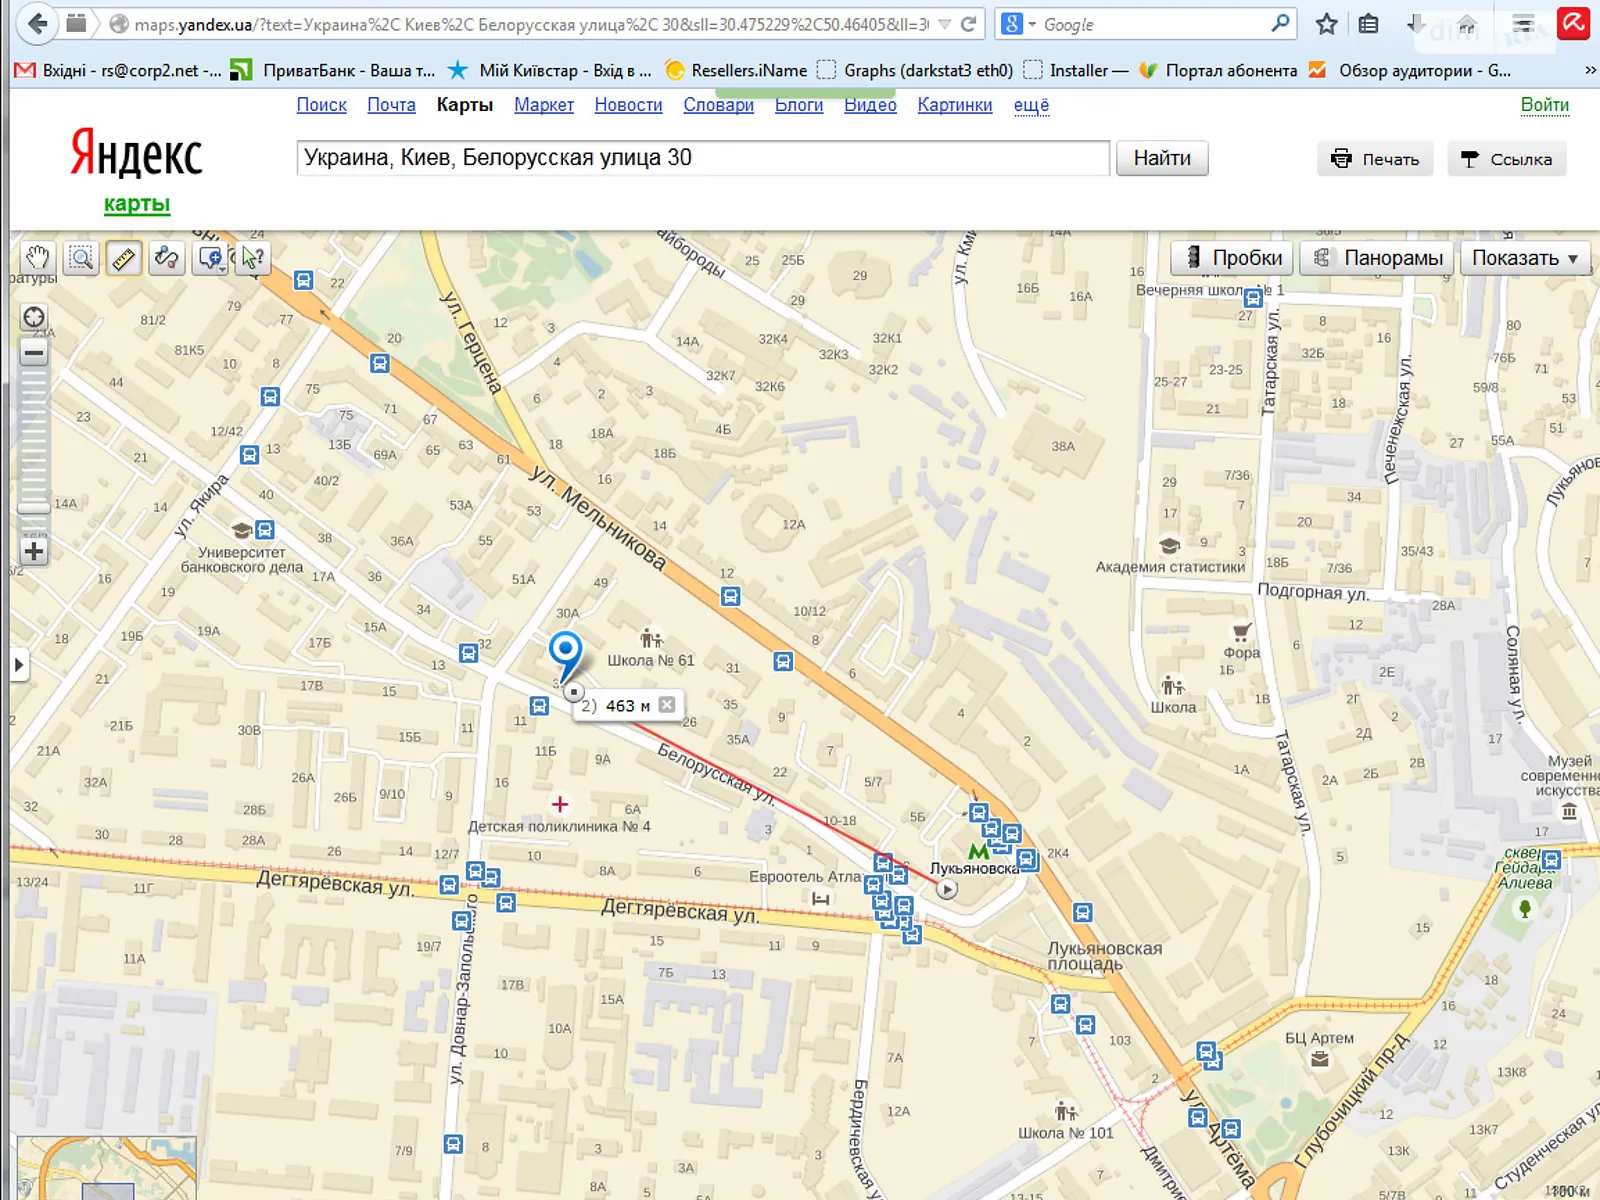Click the locate-me crosshair button
The height and width of the screenshot is (1200, 1600).
[34, 318]
